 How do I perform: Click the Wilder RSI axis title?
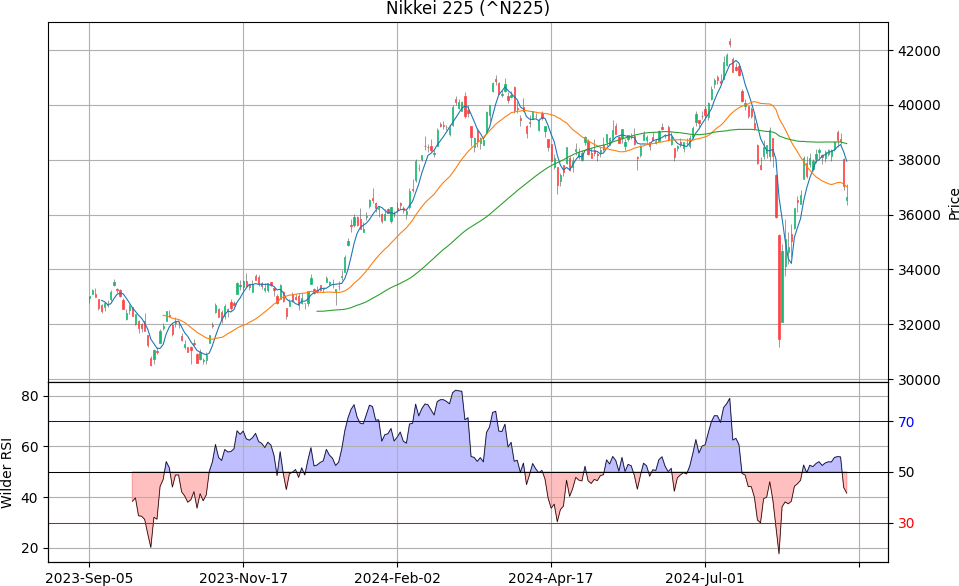(7, 473)
